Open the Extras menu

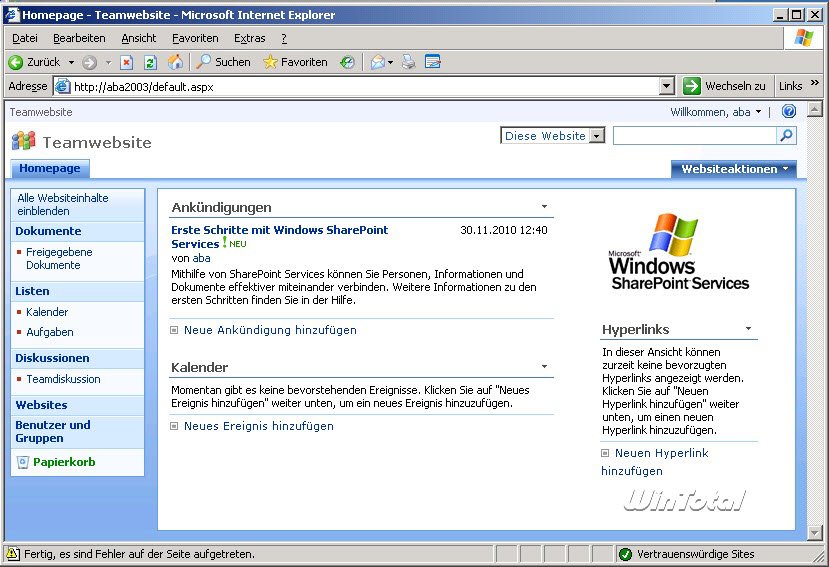[250, 38]
